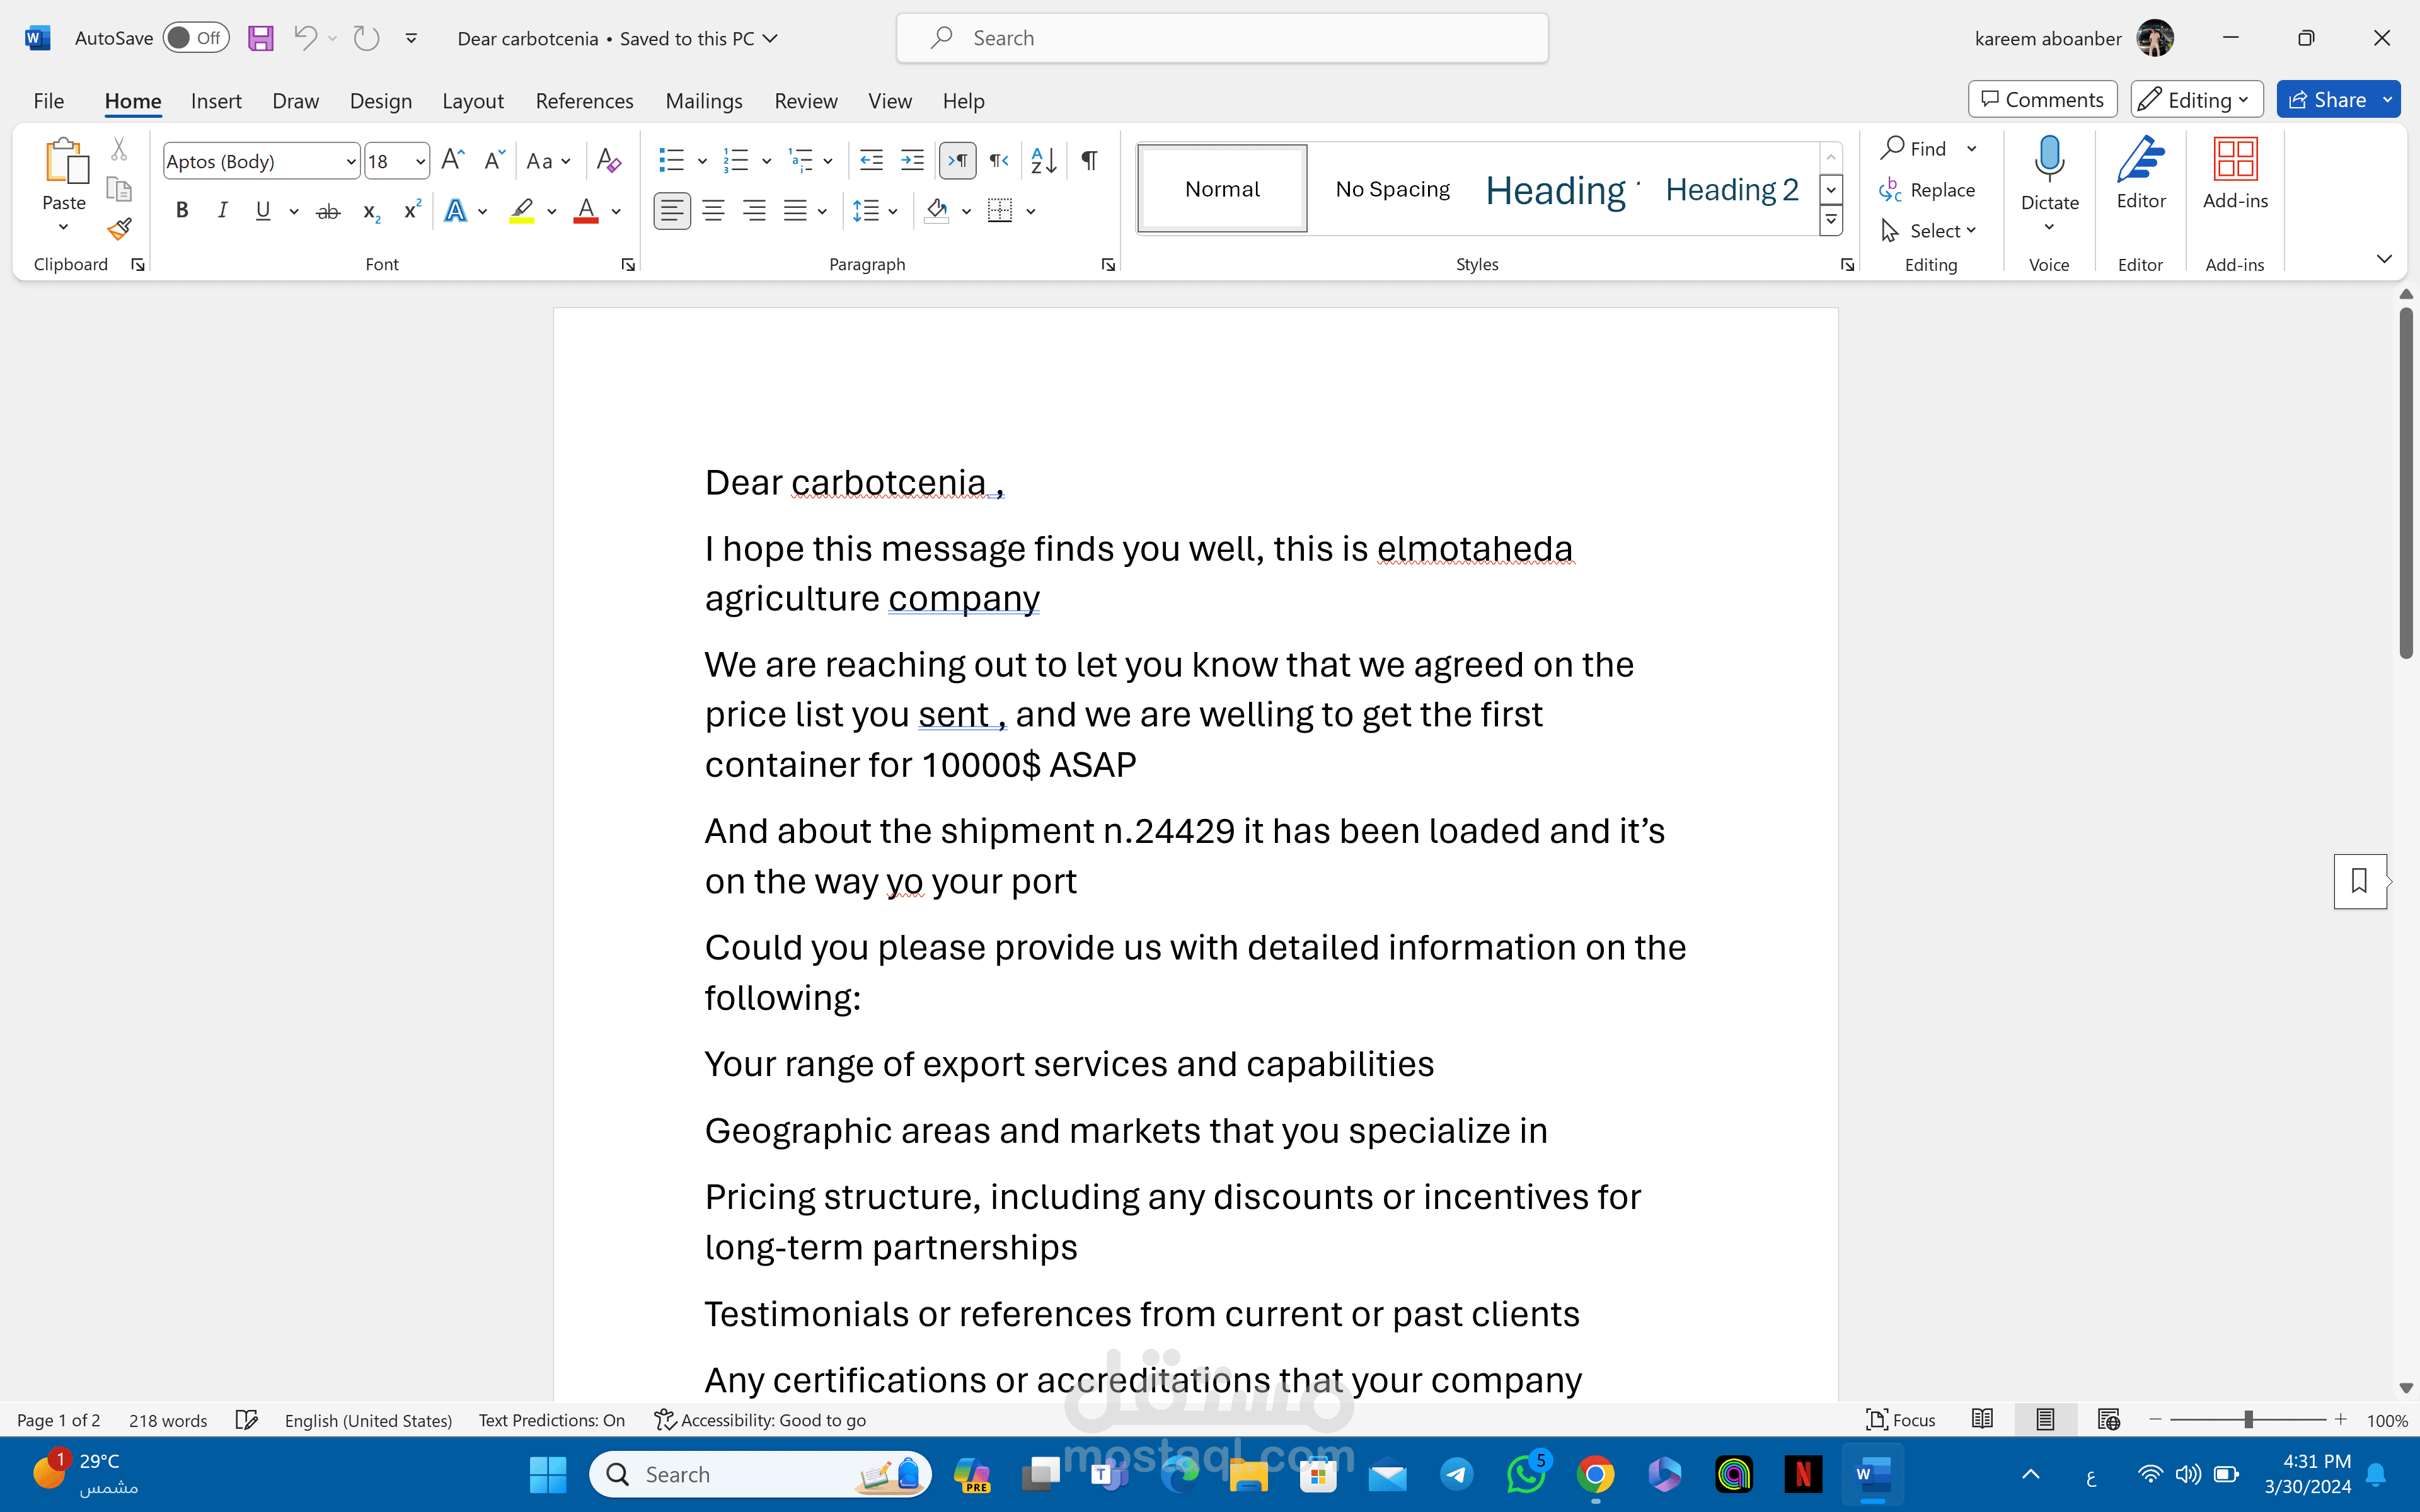The width and height of the screenshot is (2420, 1512).
Task: Open Chrome from the taskbar
Action: (x=1595, y=1474)
